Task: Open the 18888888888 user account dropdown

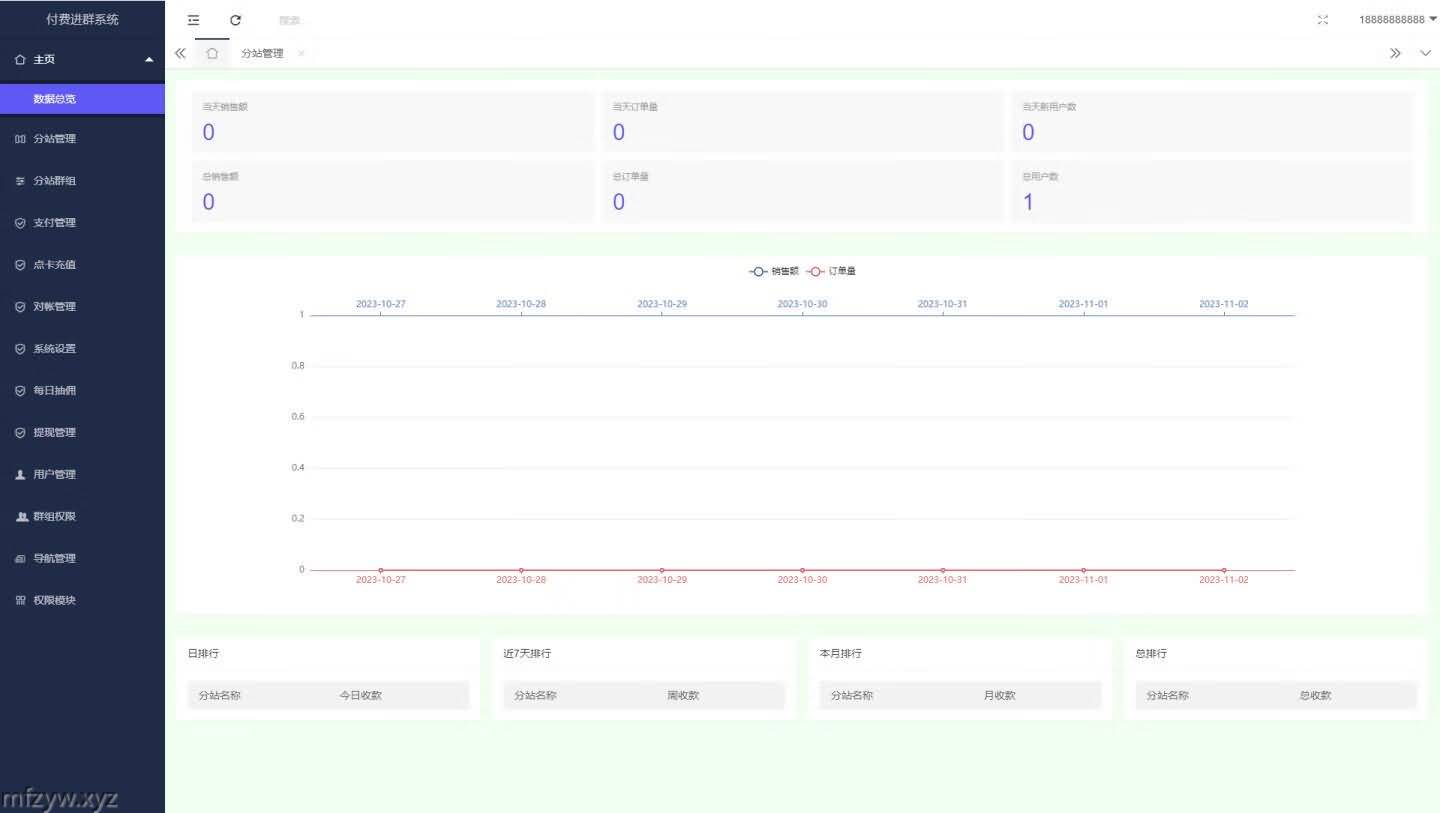Action: [x=1396, y=20]
